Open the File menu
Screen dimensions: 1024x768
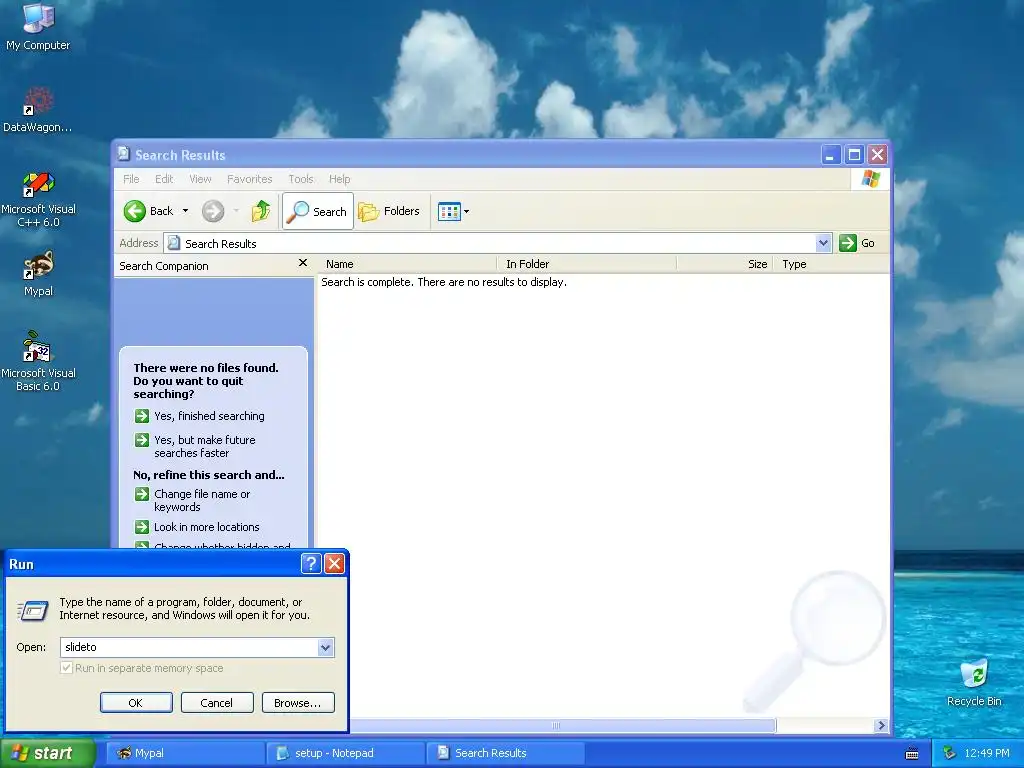coord(131,179)
